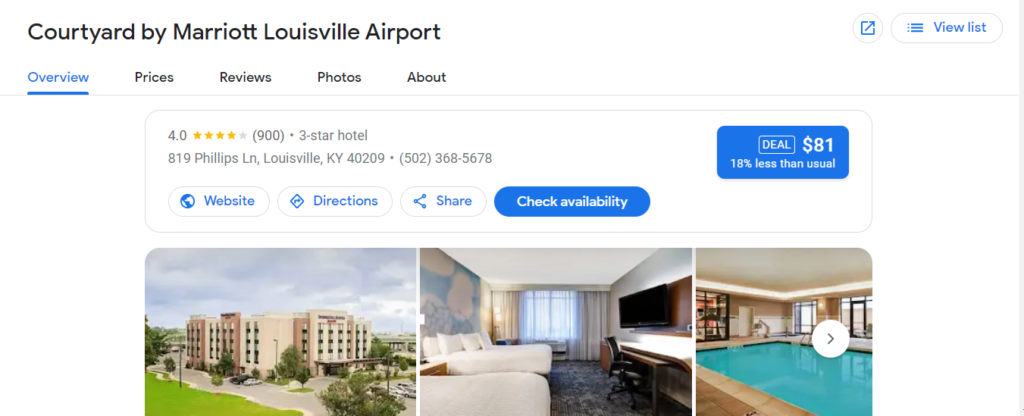The width and height of the screenshot is (1024, 416).
Task: Open the $81 deal price box
Action: [x=782, y=152]
